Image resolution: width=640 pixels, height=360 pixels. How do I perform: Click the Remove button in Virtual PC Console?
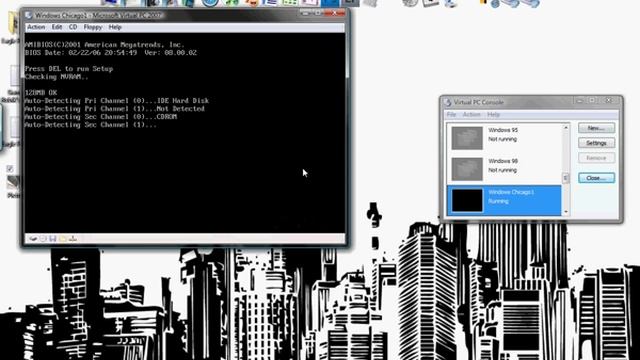(x=596, y=158)
